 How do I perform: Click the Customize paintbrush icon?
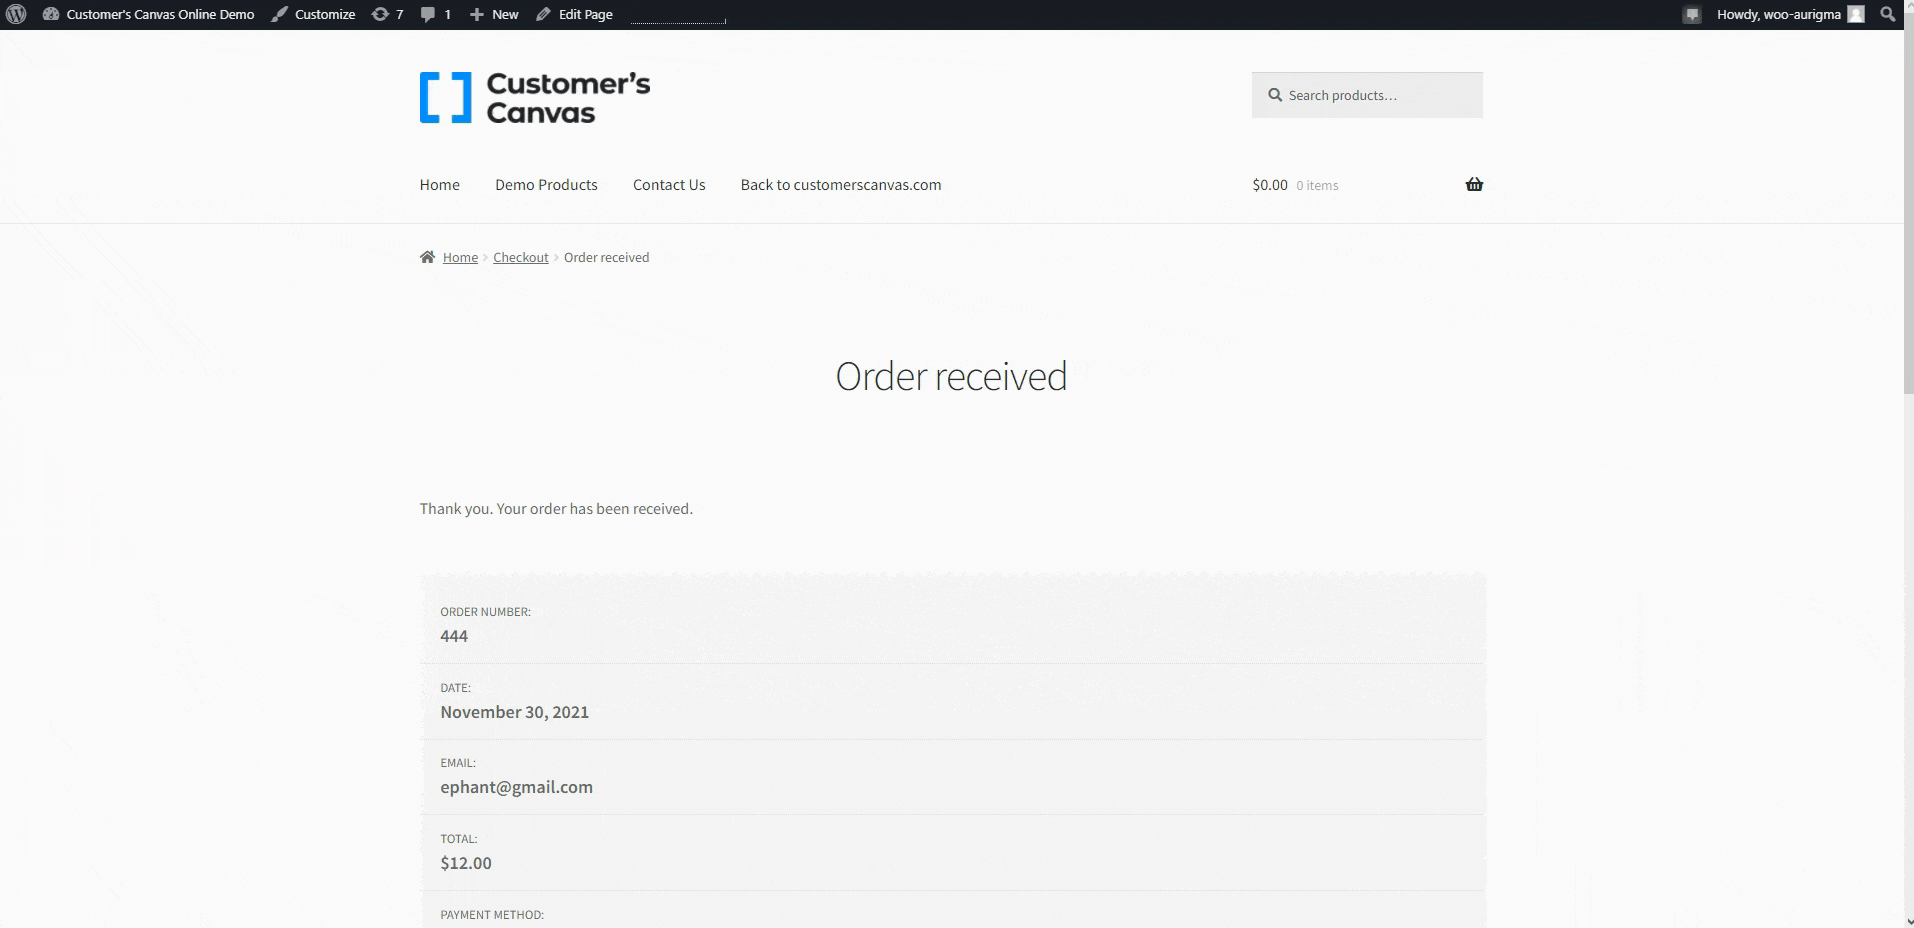[279, 15]
